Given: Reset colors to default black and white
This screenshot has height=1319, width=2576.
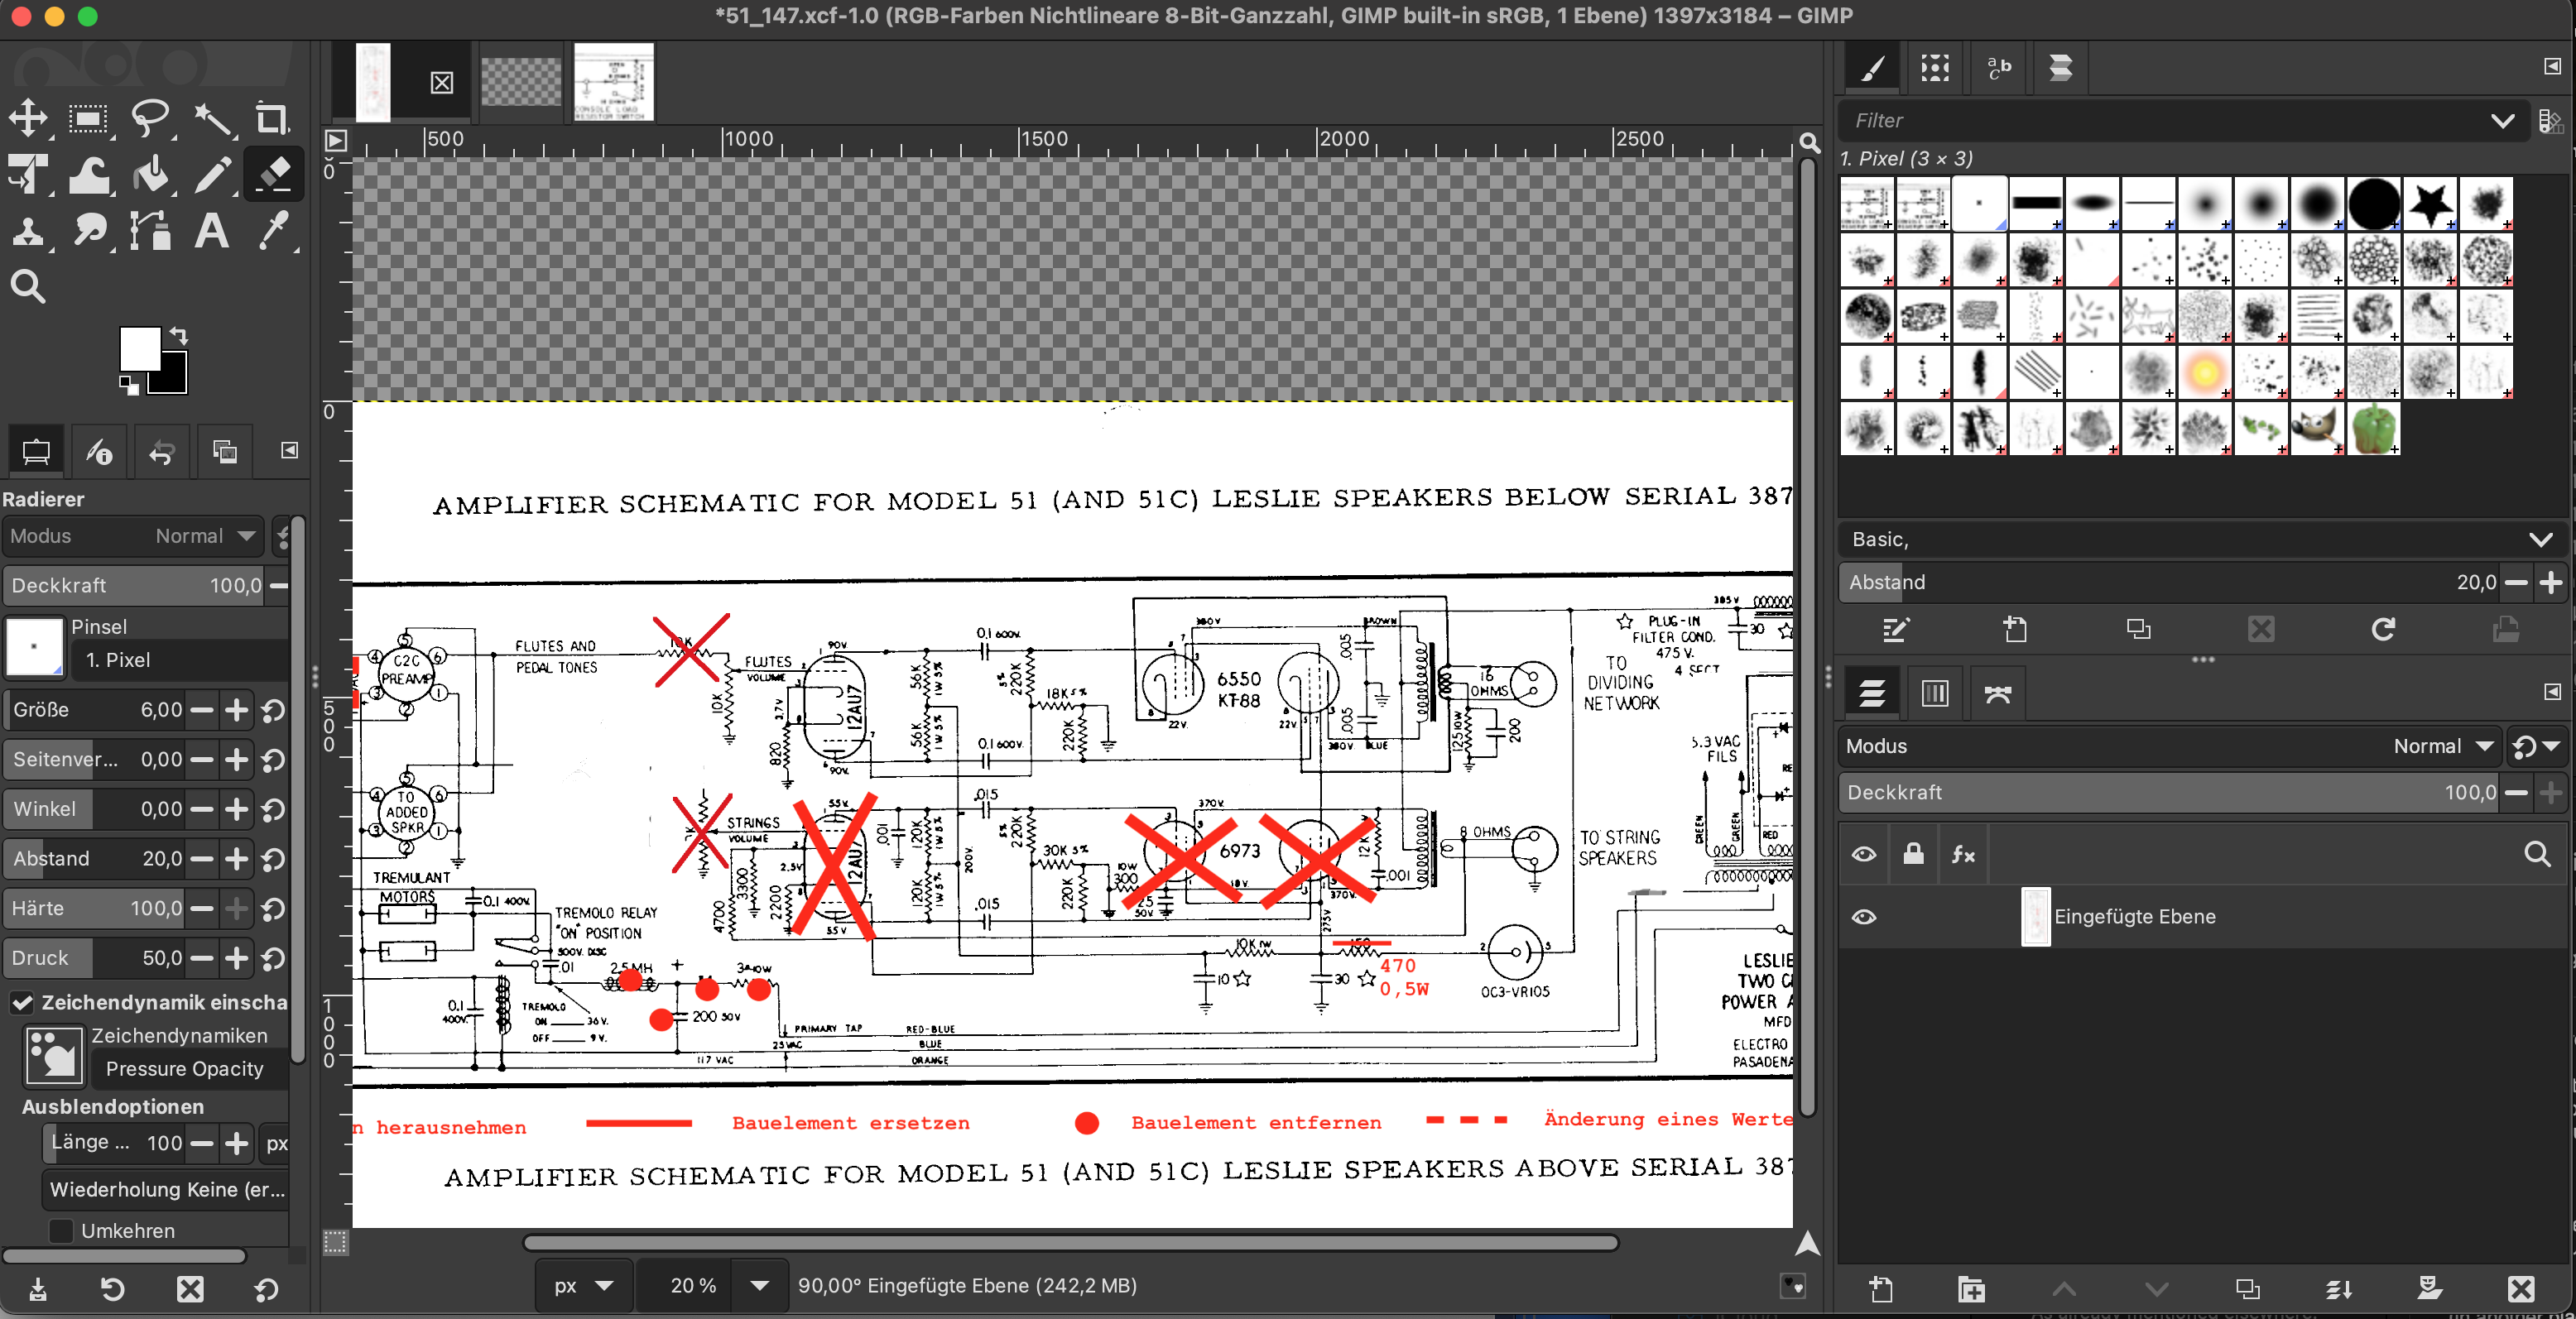Looking at the screenshot, I should [129, 384].
